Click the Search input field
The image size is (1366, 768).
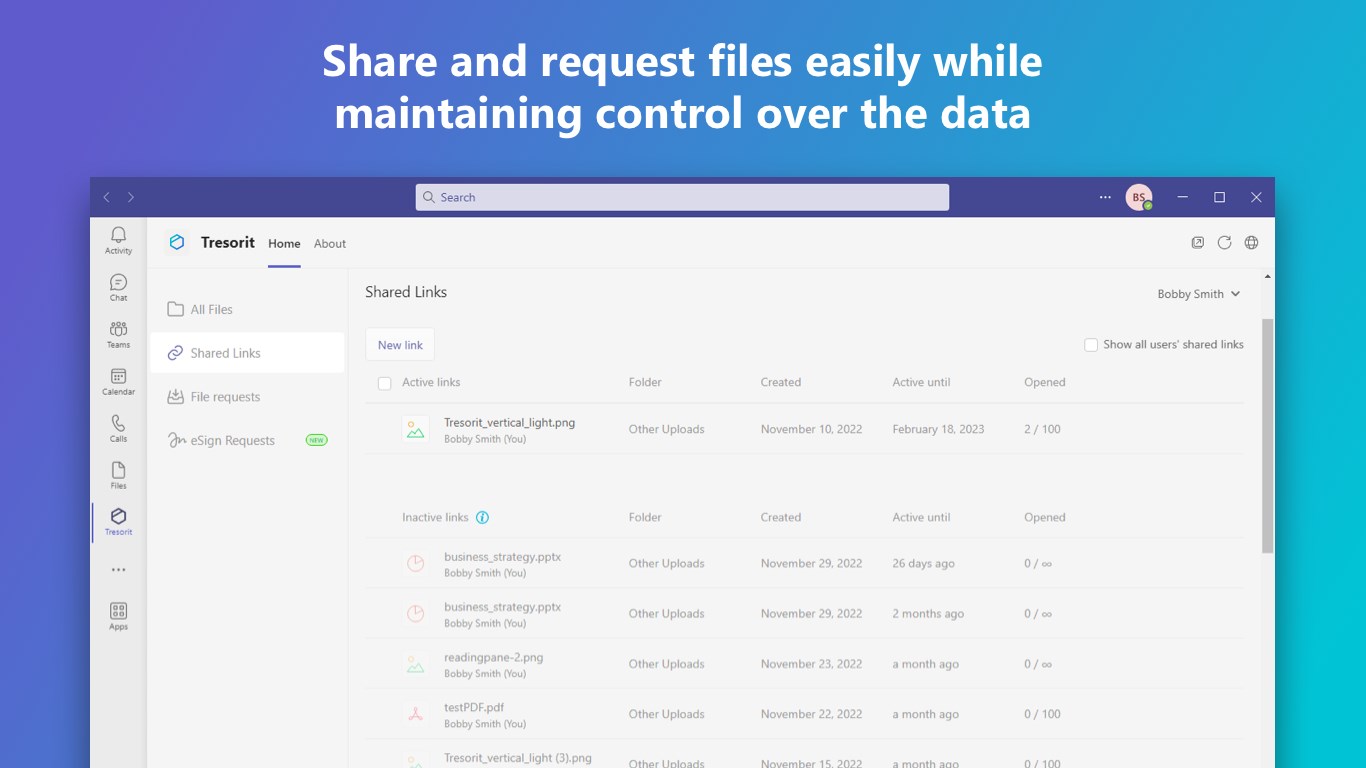(x=682, y=197)
